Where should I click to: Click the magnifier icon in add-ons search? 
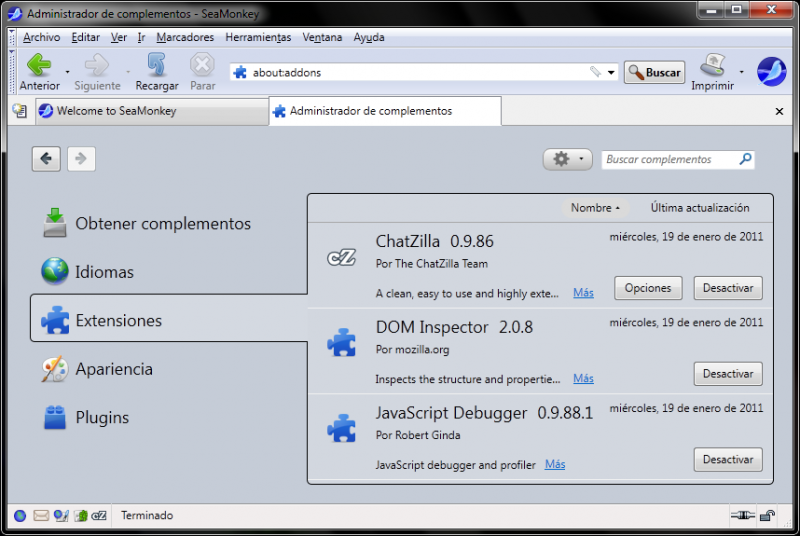tap(745, 159)
